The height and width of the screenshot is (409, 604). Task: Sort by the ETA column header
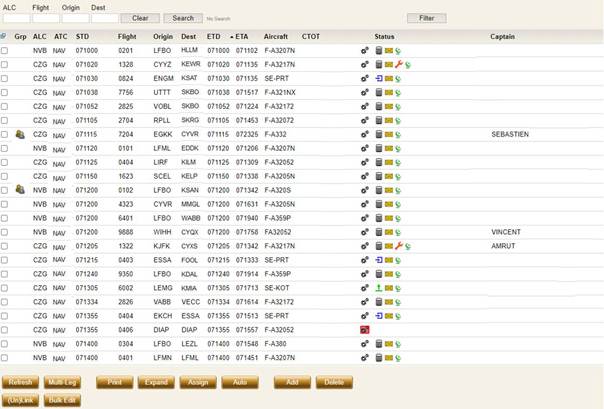tap(242, 37)
